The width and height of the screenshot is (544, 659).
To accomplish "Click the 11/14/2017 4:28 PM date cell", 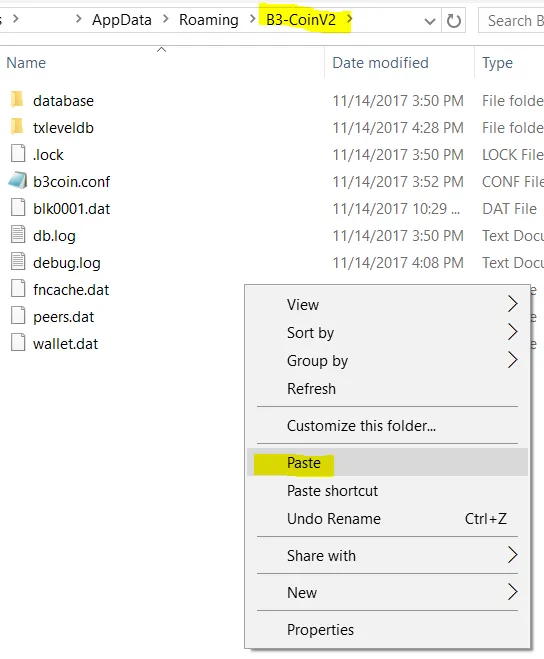I will coord(398,128).
